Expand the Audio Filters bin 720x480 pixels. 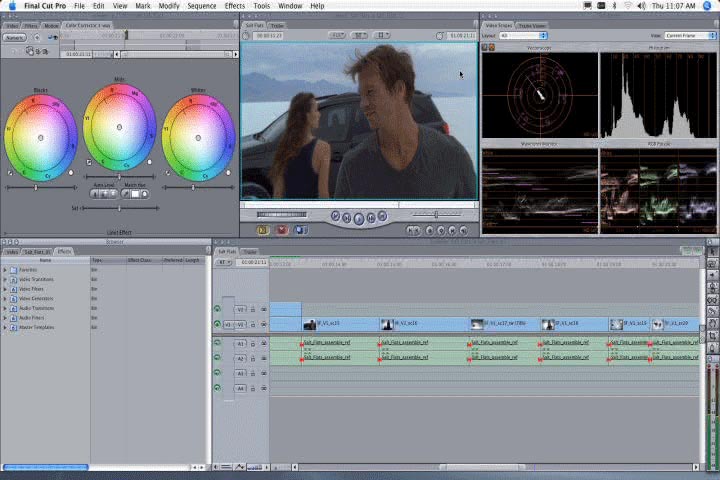[x=5, y=318]
